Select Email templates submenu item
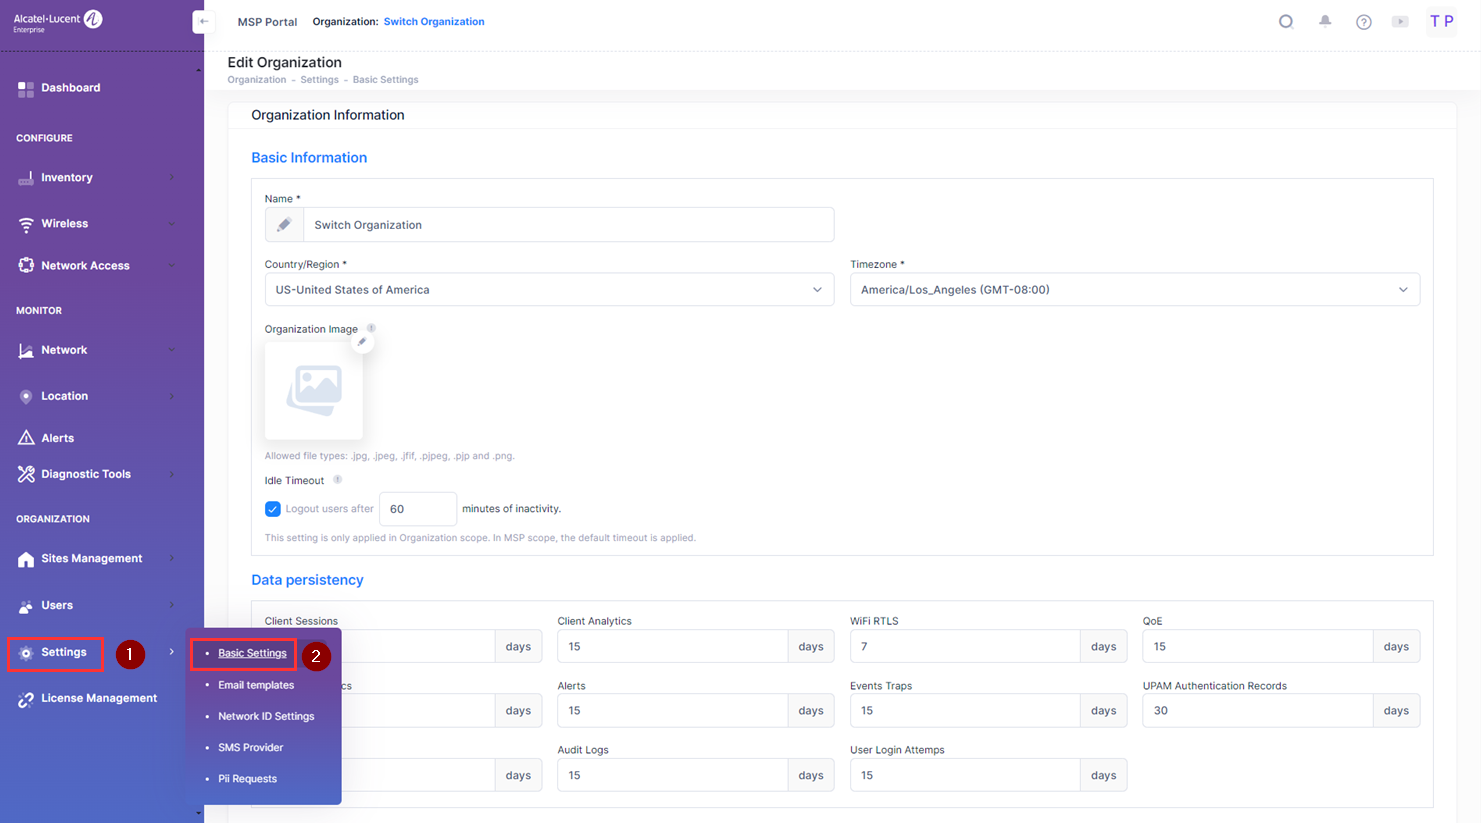 pyautogui.click(x=256, y=685)
